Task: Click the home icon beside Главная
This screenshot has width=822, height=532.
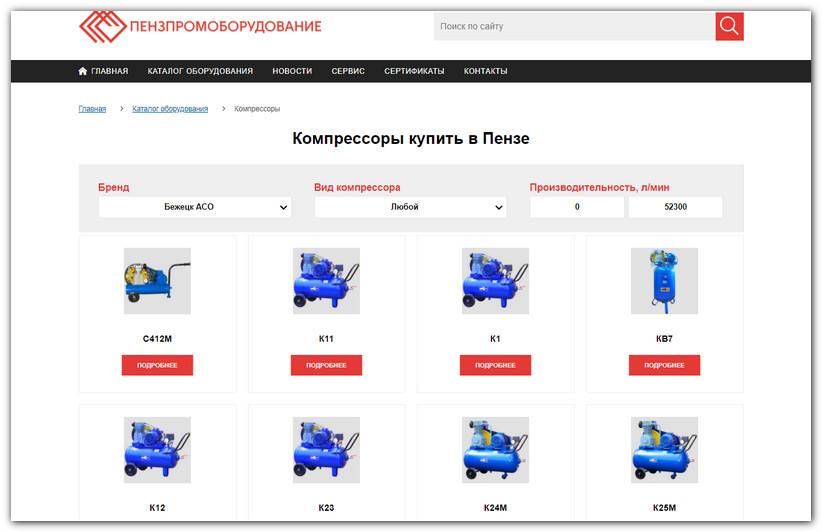Action: (x=83, y=71)
